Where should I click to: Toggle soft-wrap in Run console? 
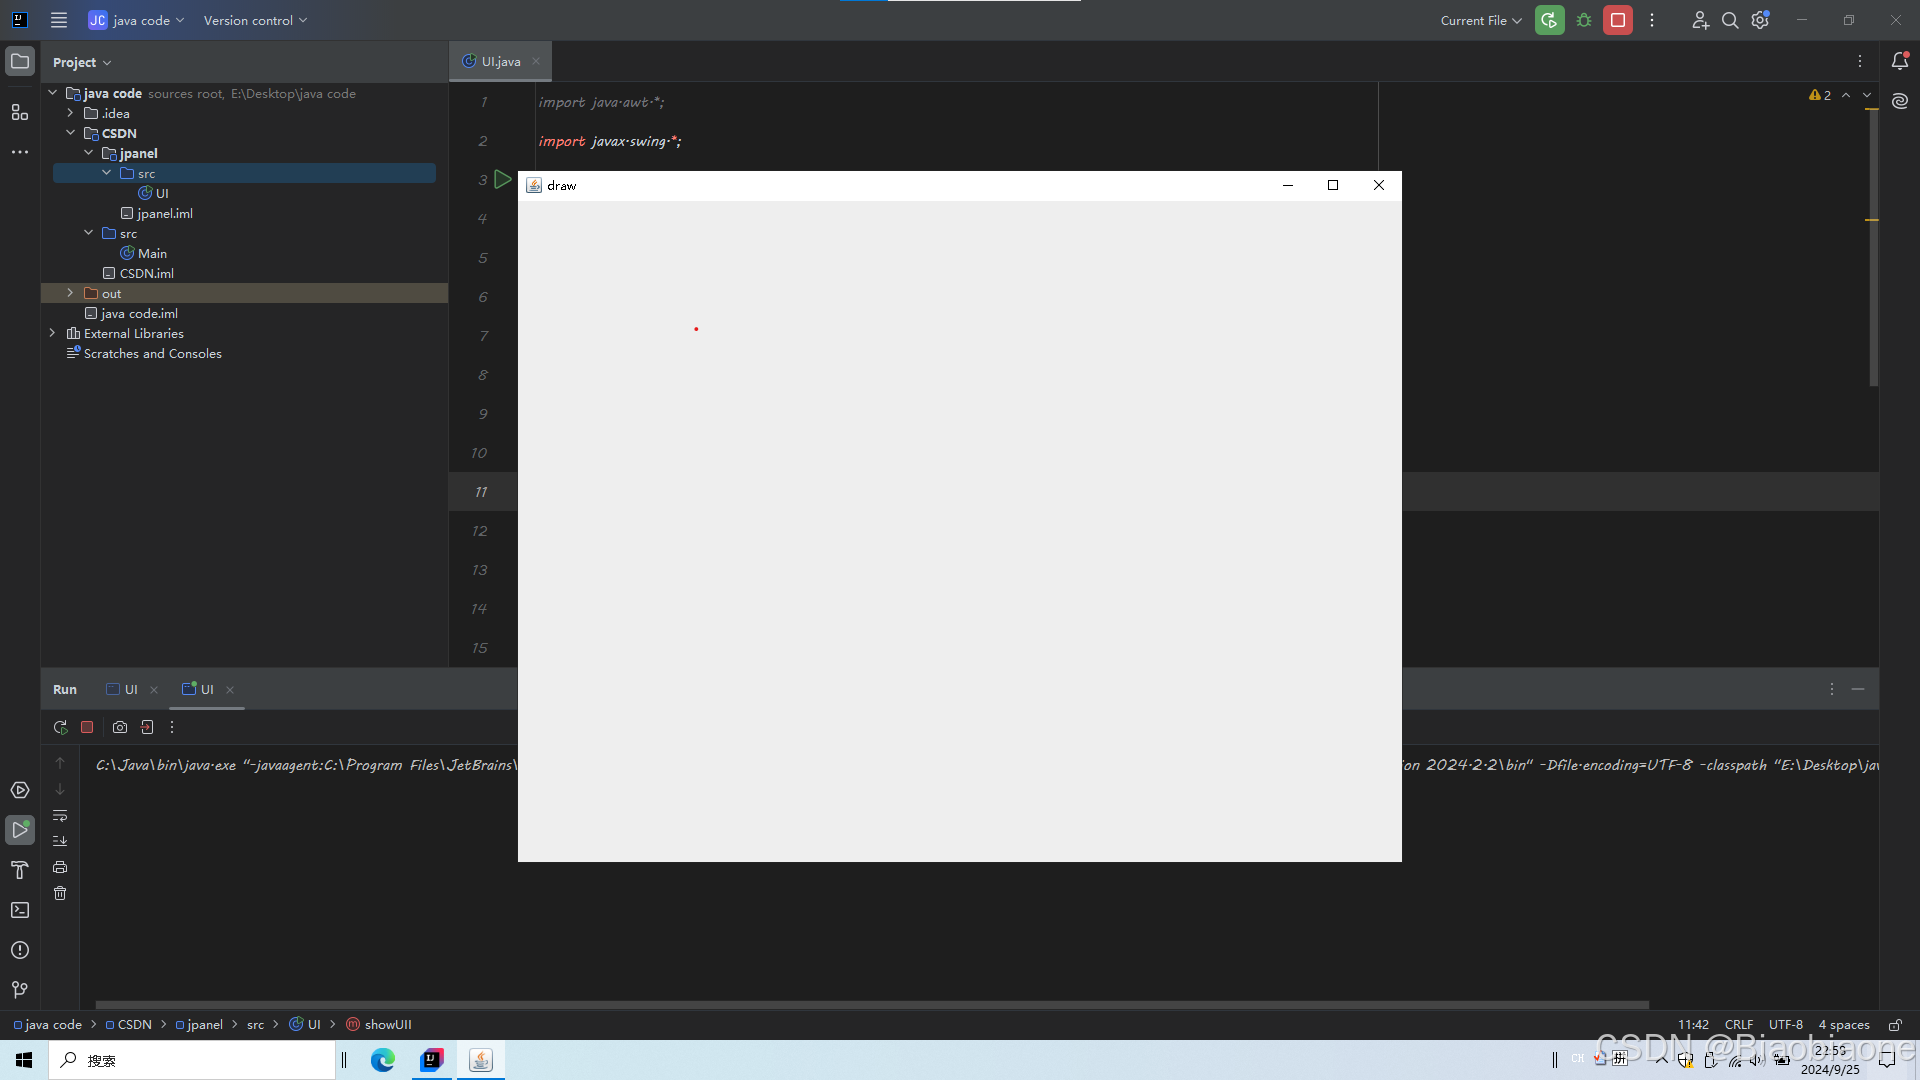click(x=60, y=816)
